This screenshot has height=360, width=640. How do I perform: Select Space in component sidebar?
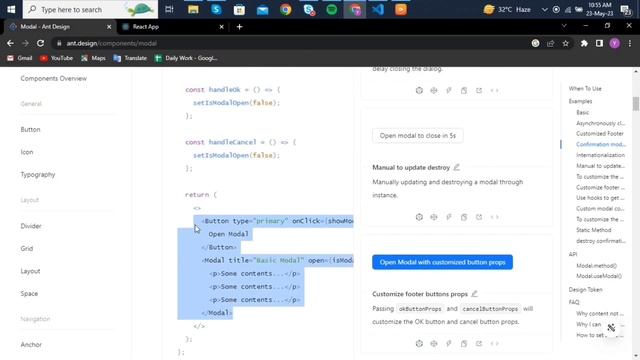click(29, 293)
